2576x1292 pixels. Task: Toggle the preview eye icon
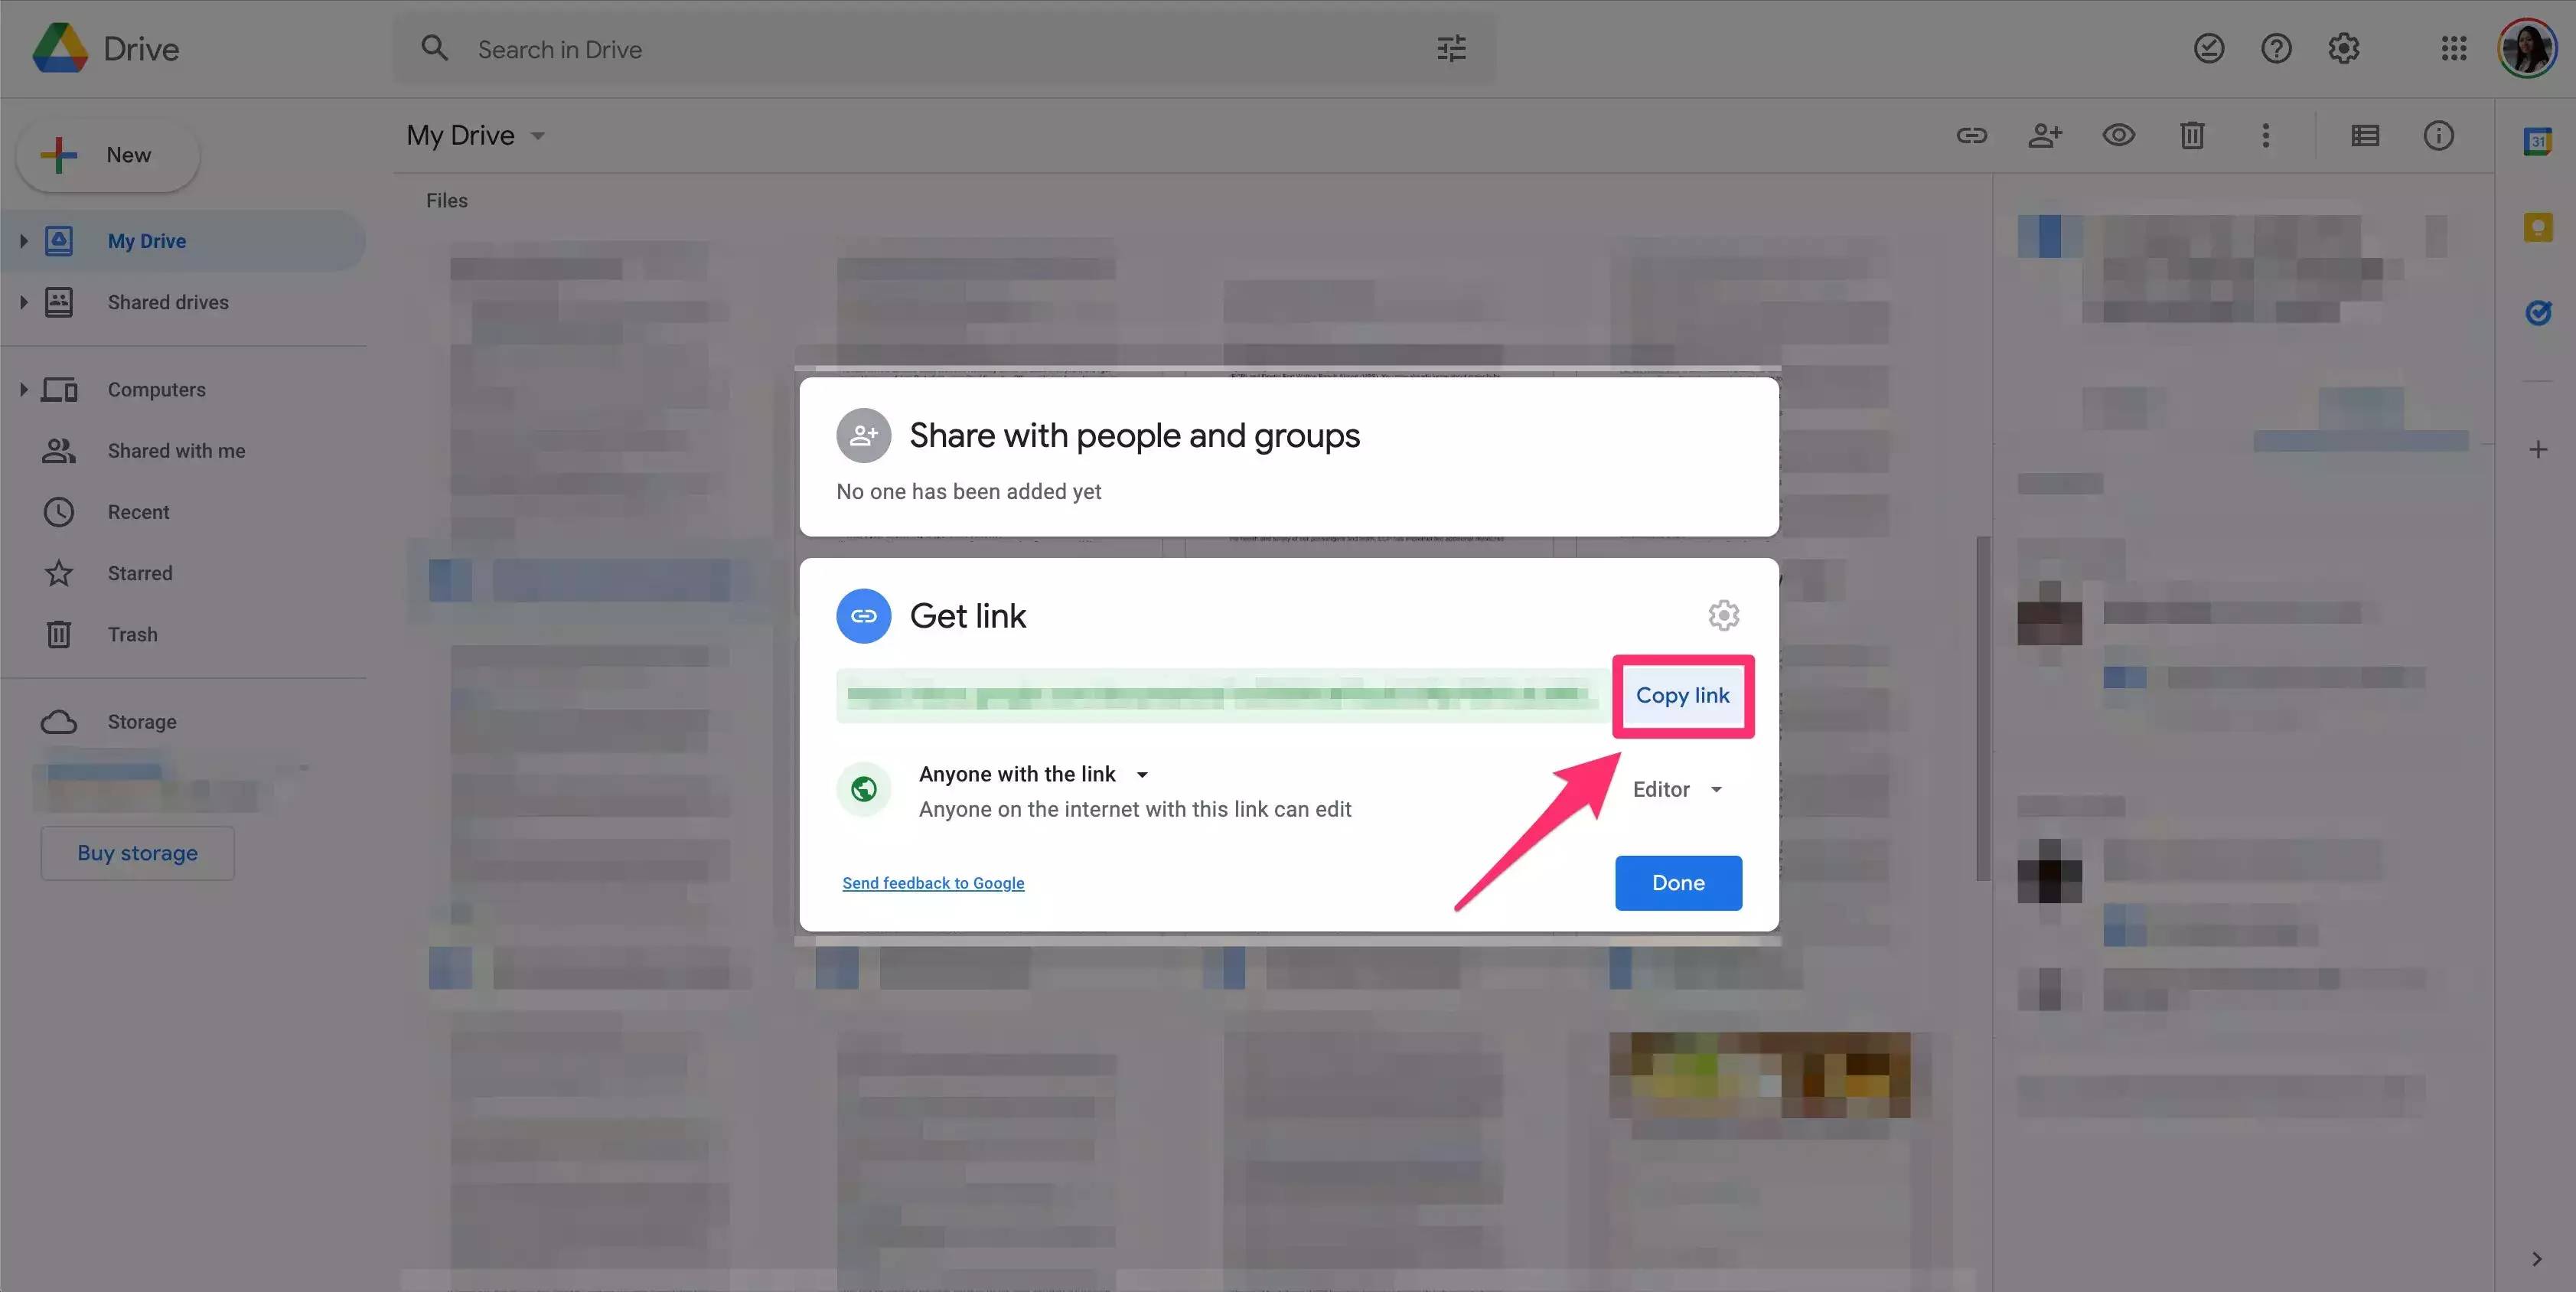(x=2118, y=136)
